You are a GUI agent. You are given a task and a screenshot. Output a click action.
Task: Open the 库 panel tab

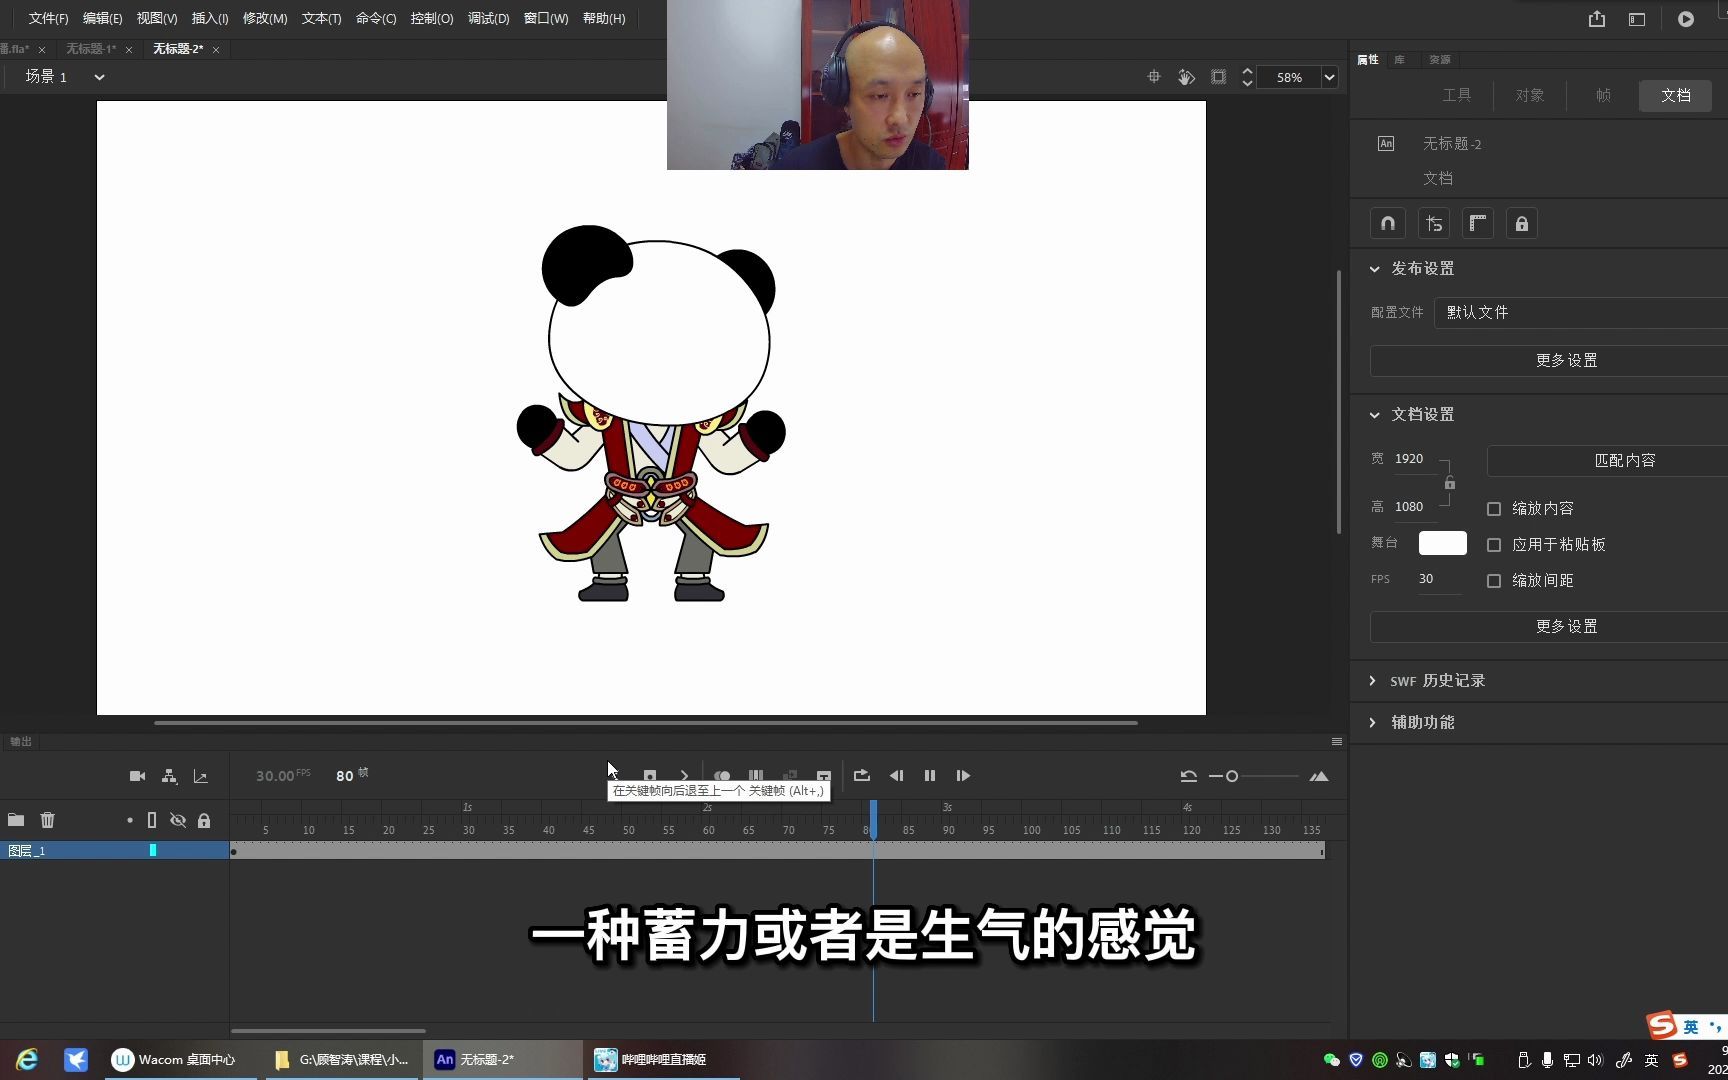[x=1400, y=60]
